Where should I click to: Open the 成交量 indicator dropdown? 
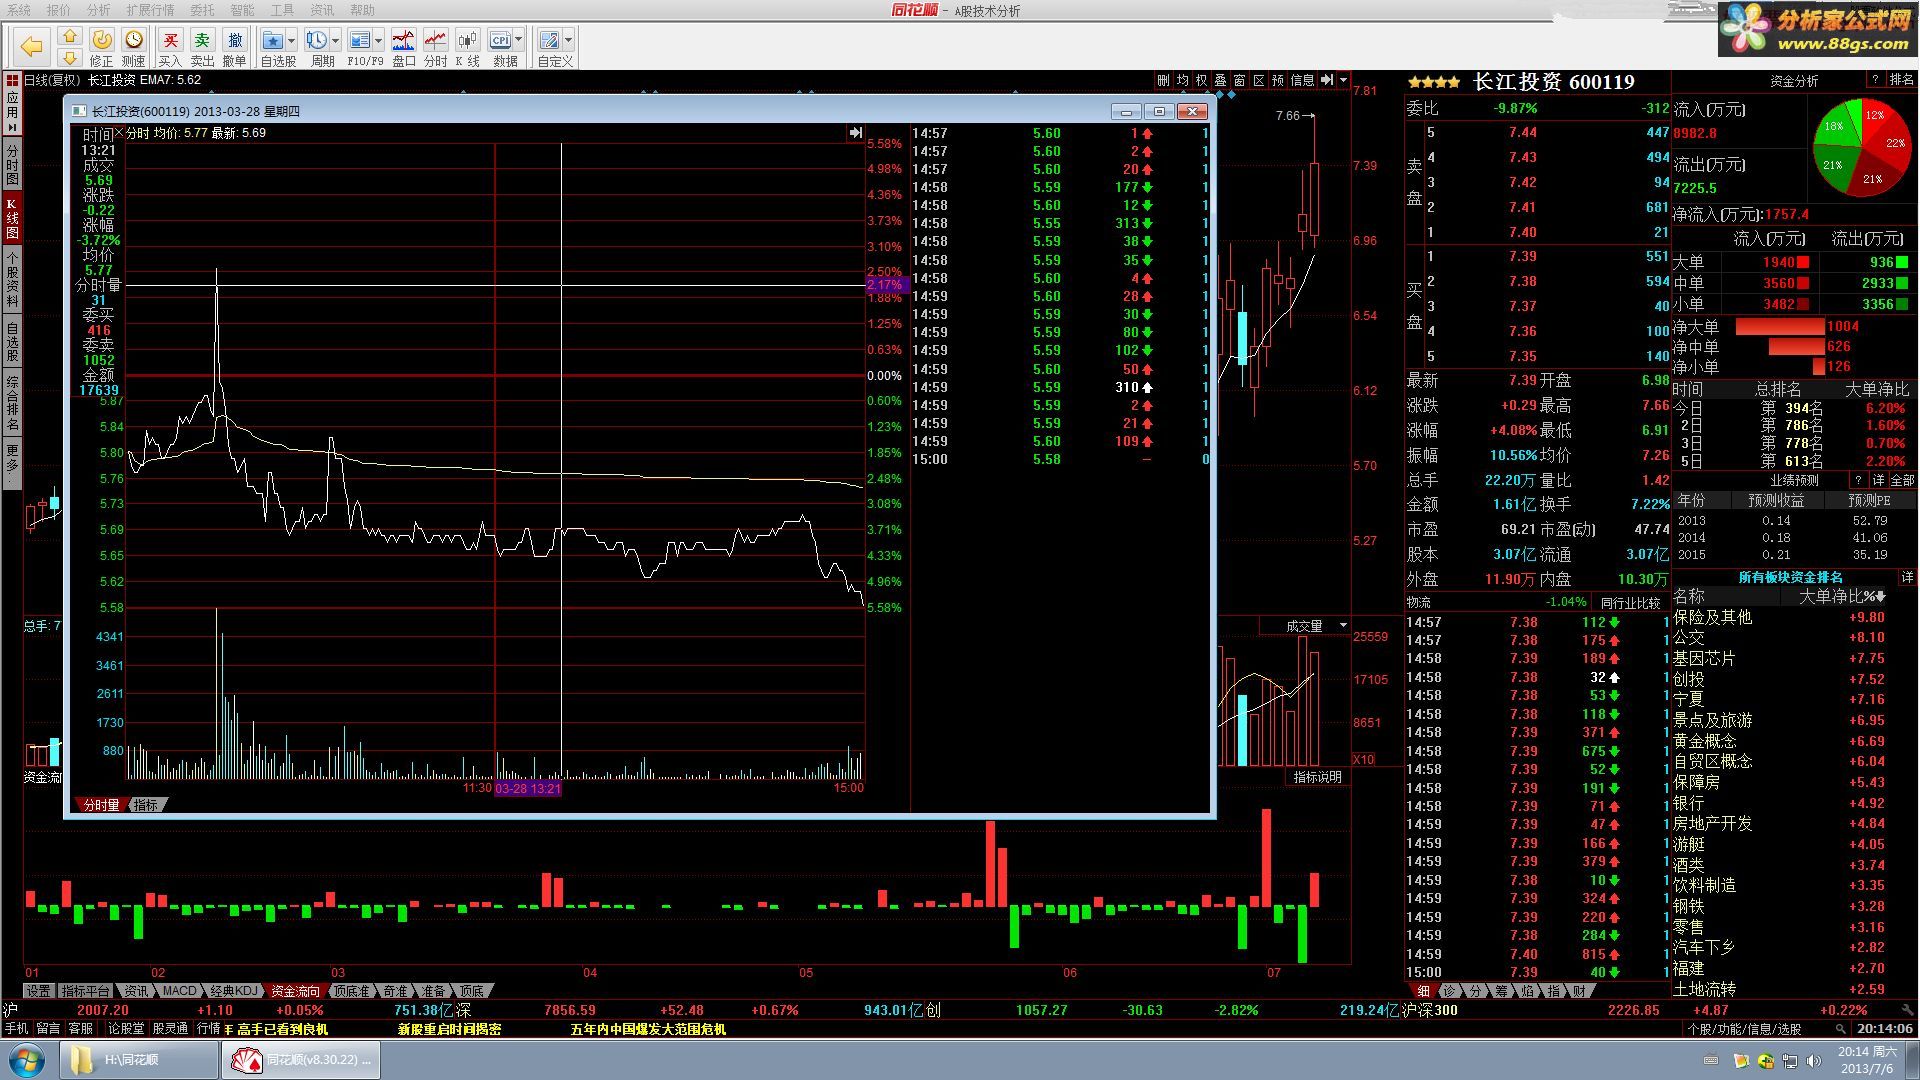[1343, 625]
